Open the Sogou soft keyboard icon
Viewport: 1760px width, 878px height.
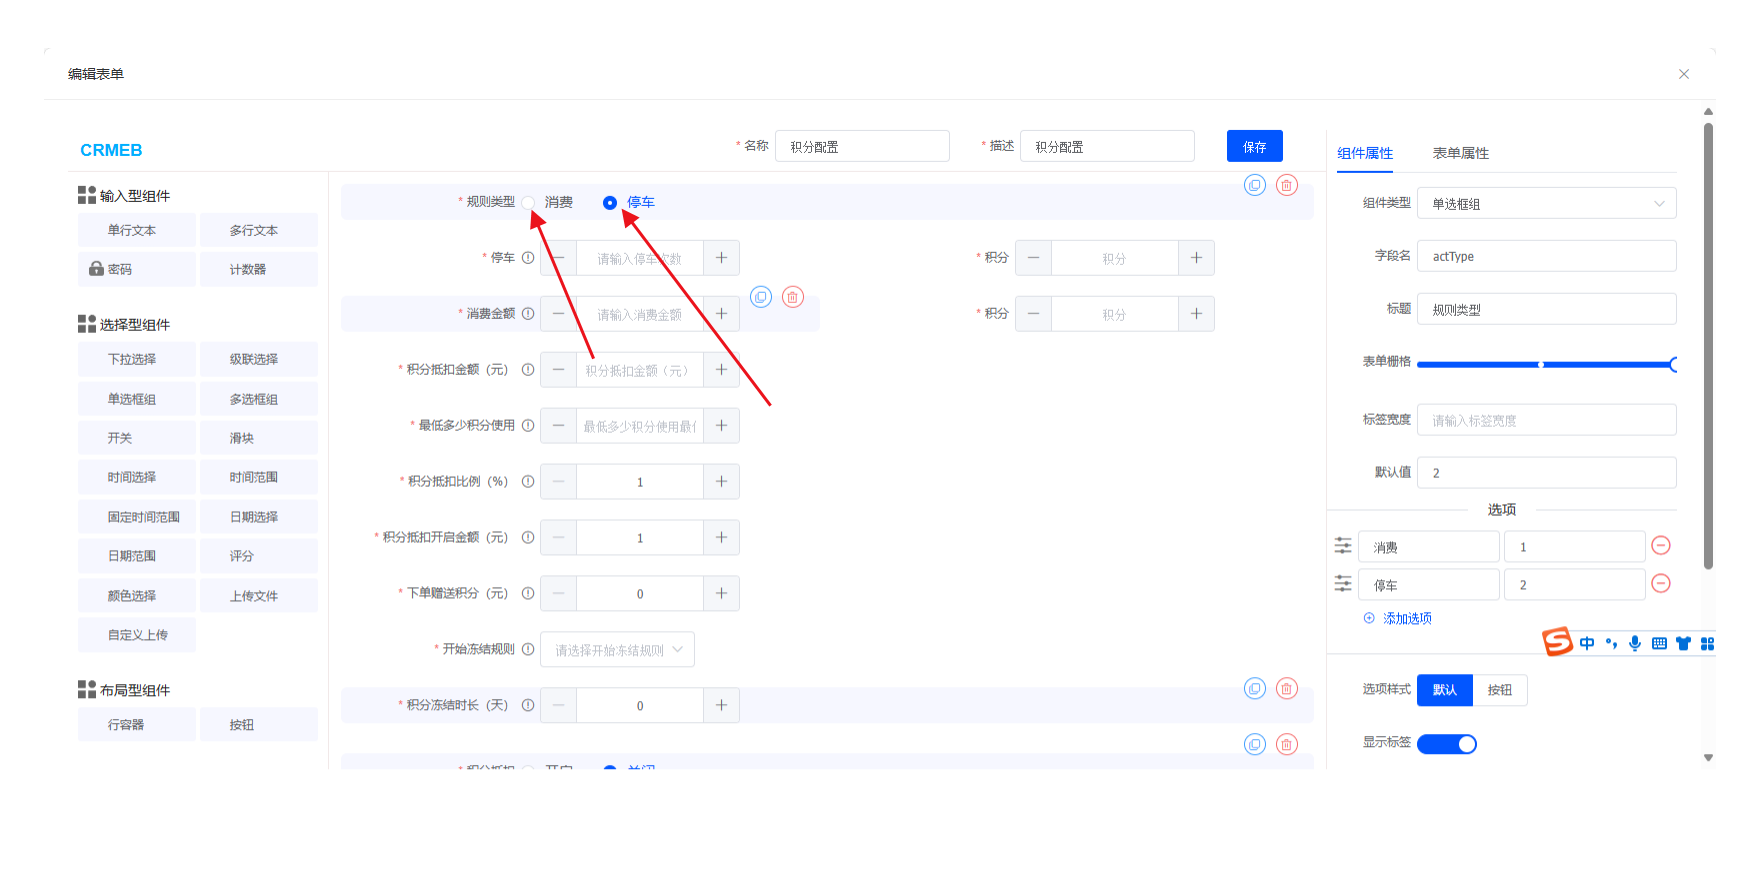[x=1659, y=643]
